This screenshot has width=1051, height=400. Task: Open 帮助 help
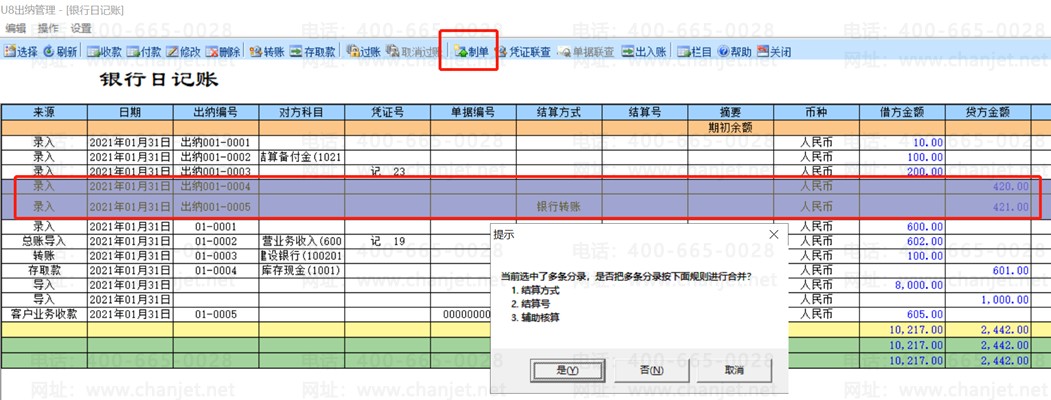pyautogui.click(x=734, y=52)
